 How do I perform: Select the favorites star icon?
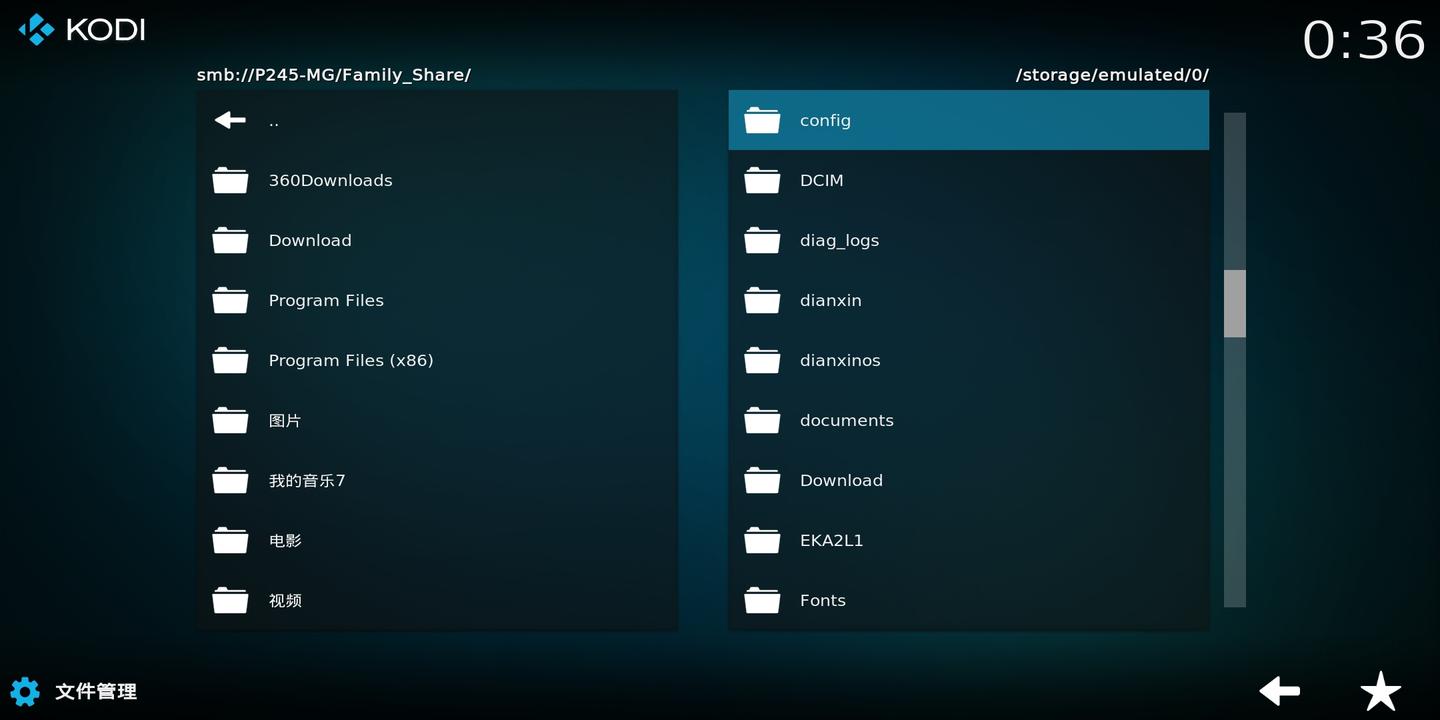coord(1380,691)
